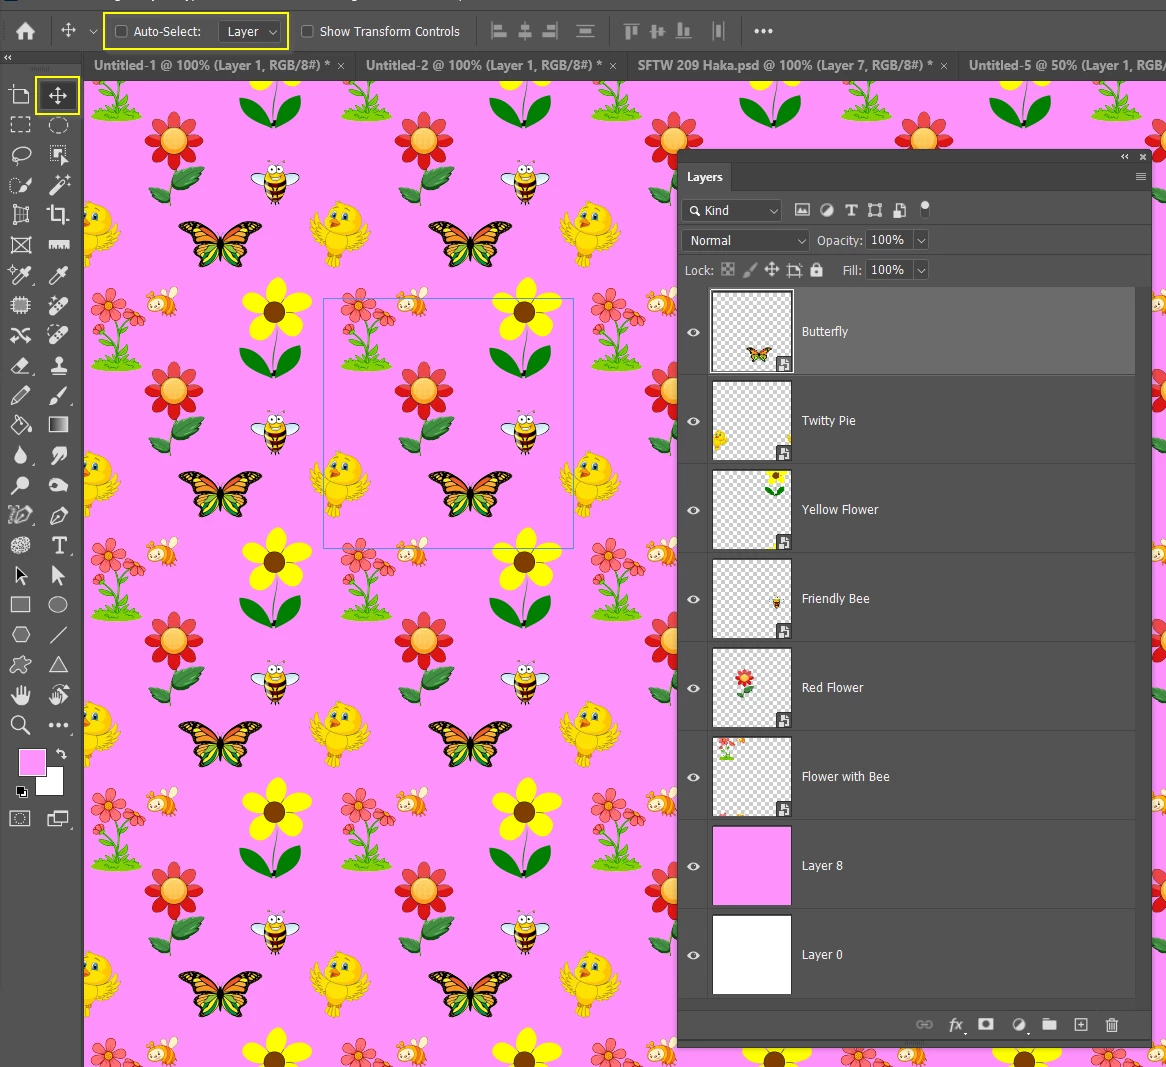This screenshot has width=1166, height=1067.
Task: Open the Opacity slider dropdown arrow
Action: pos(921,240)
